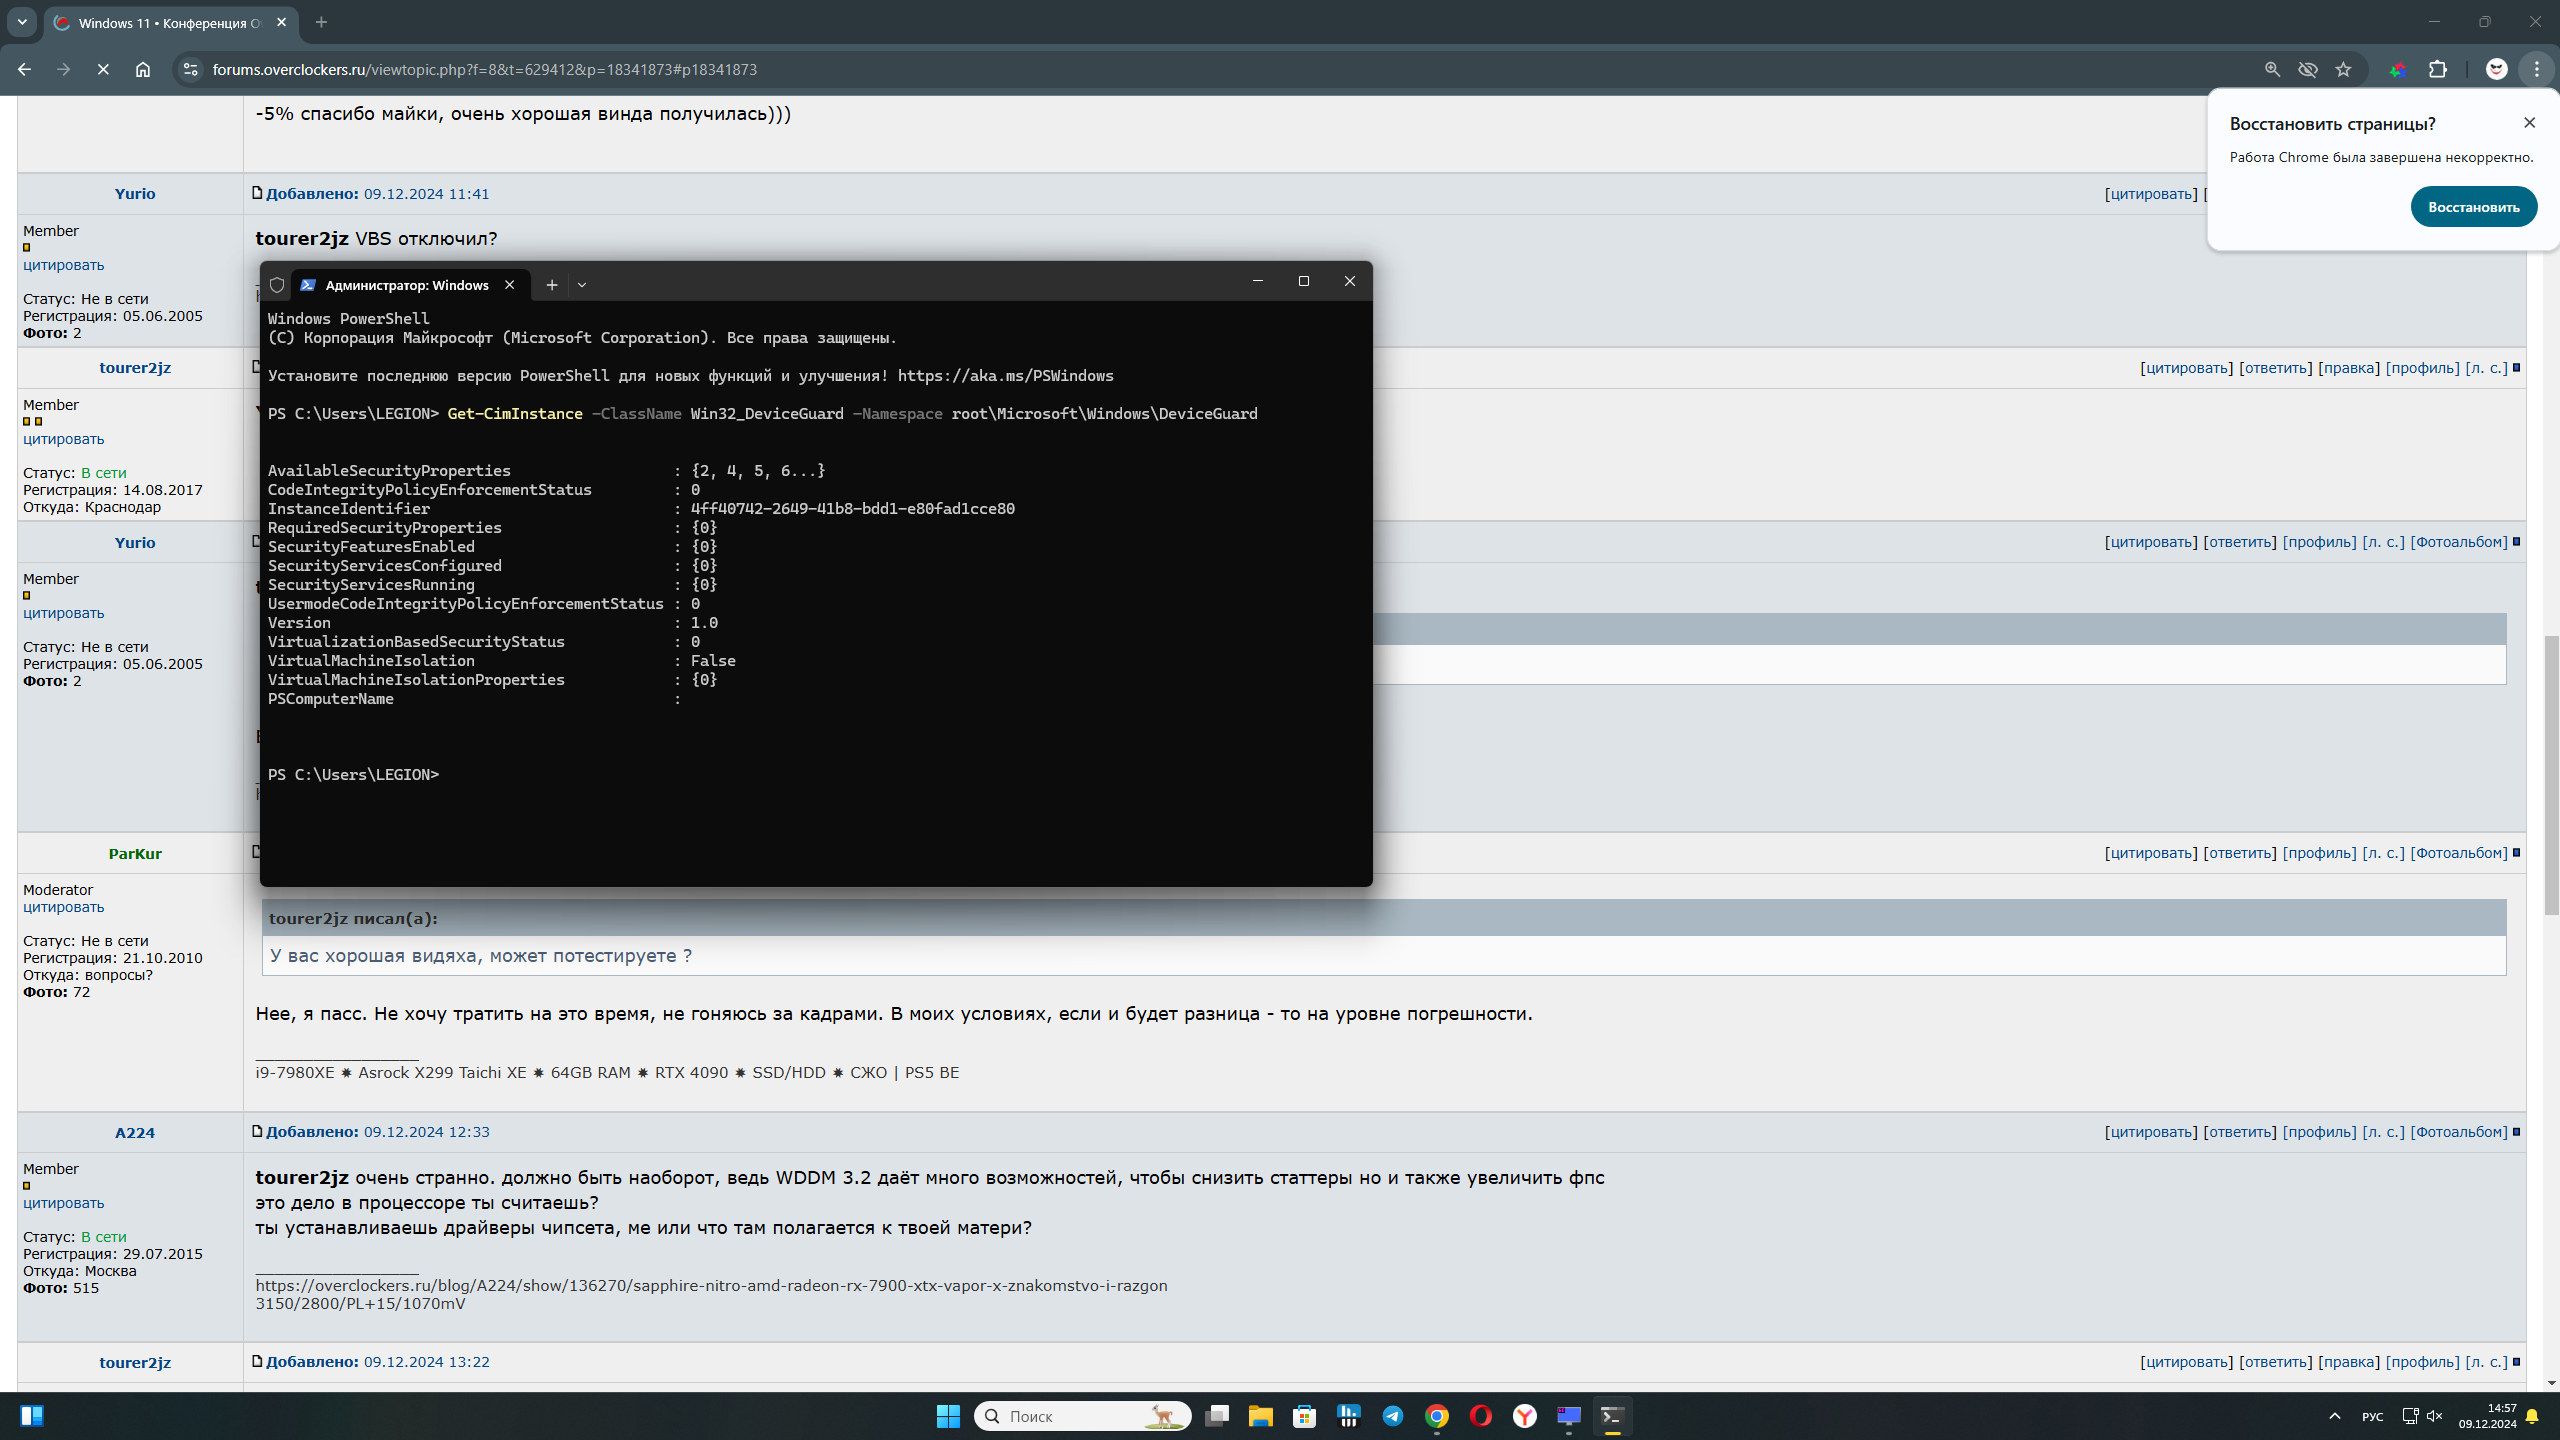2560x1440 pixels.
Task: Toggle mute via the taskbar speaker icon
Action: [2435, 1416]
